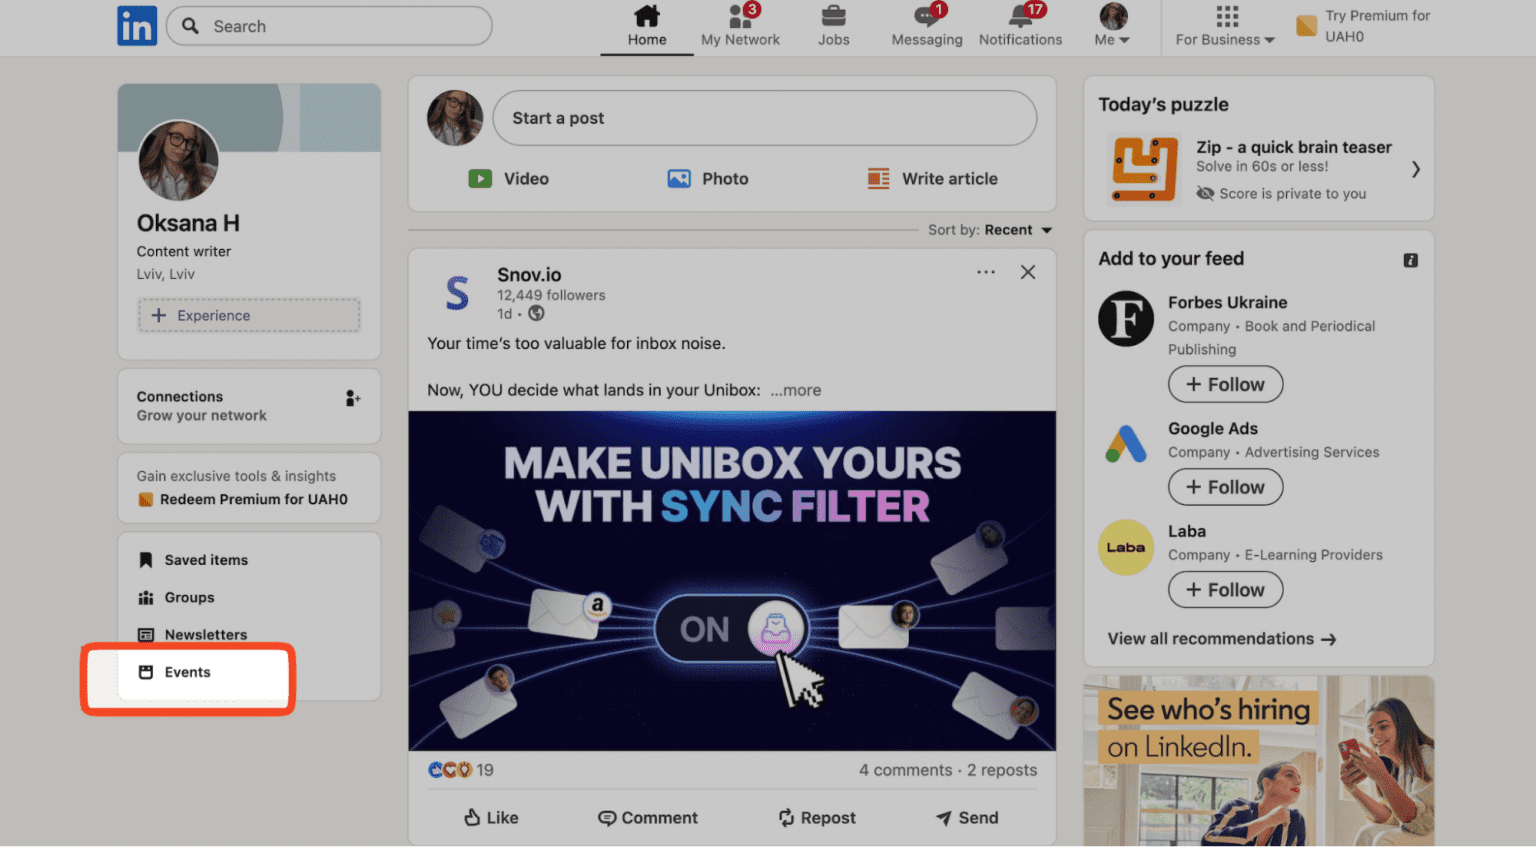Image resolution: width=1536 pixels, height=847 pixels.
Task: Open Snov.io company logo
Action: point(457,294)
